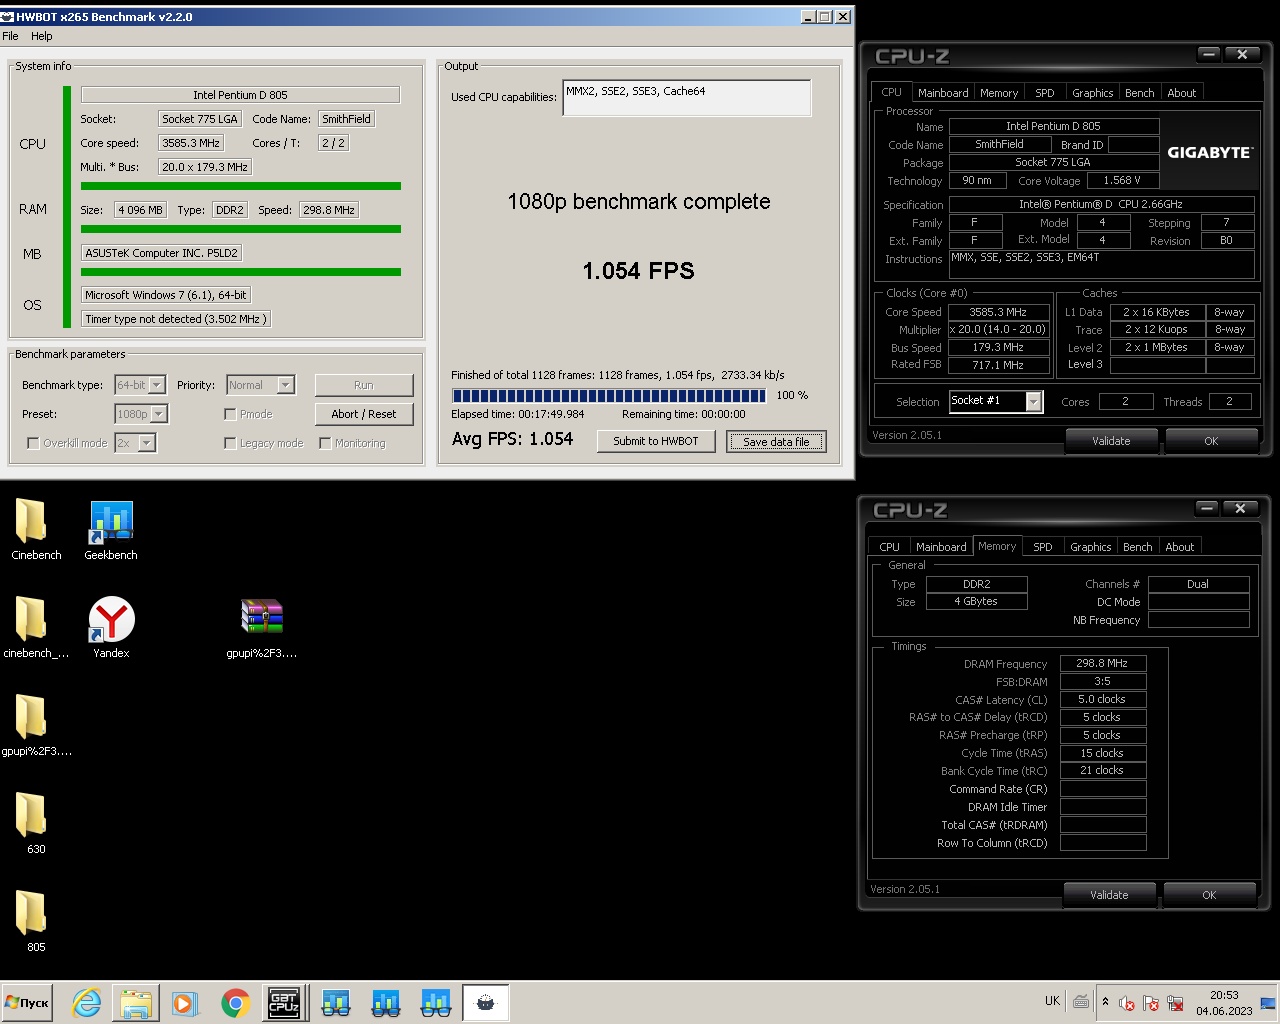The height and width of the screenshot is (1024, 1280).
Task: Click the Save data file button
Action: point(776,441)
